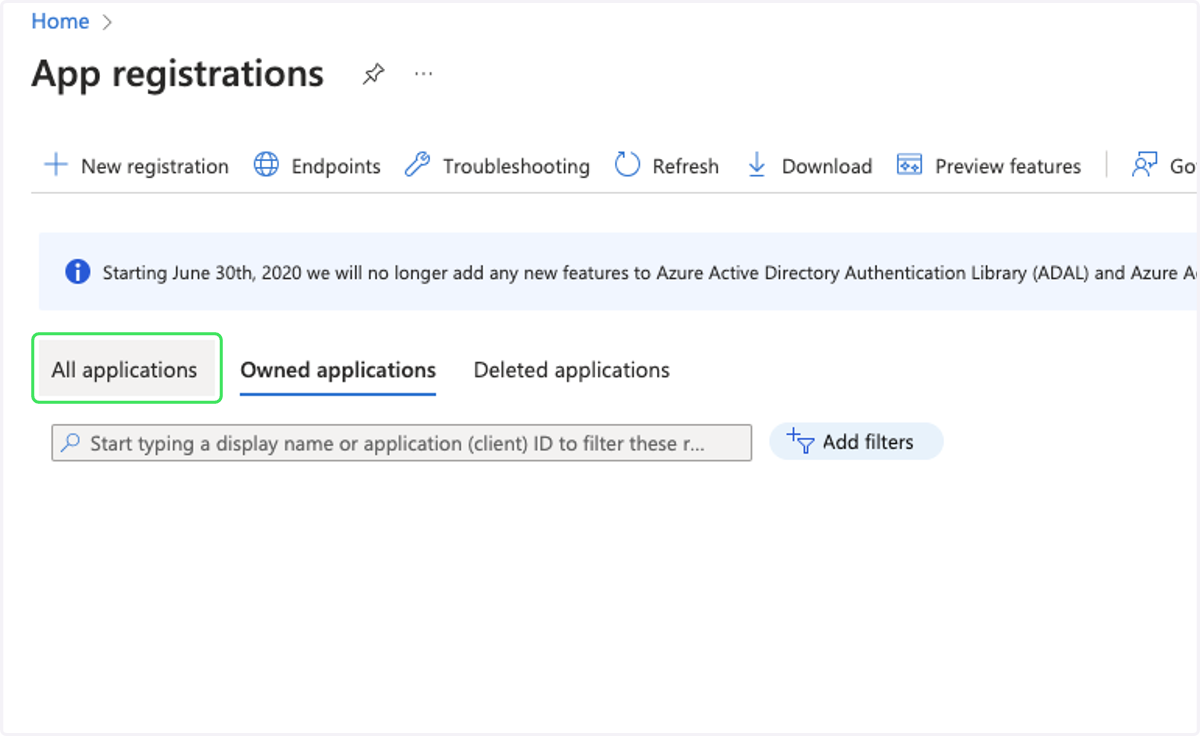Pin the App registrations page
The image size is (1200, 736).
pyautogui.click(x=373, y=74)
